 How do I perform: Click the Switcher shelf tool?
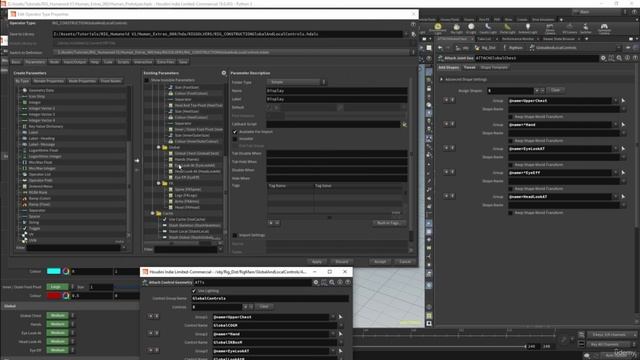pyautogui.click(x=586, y=29)
